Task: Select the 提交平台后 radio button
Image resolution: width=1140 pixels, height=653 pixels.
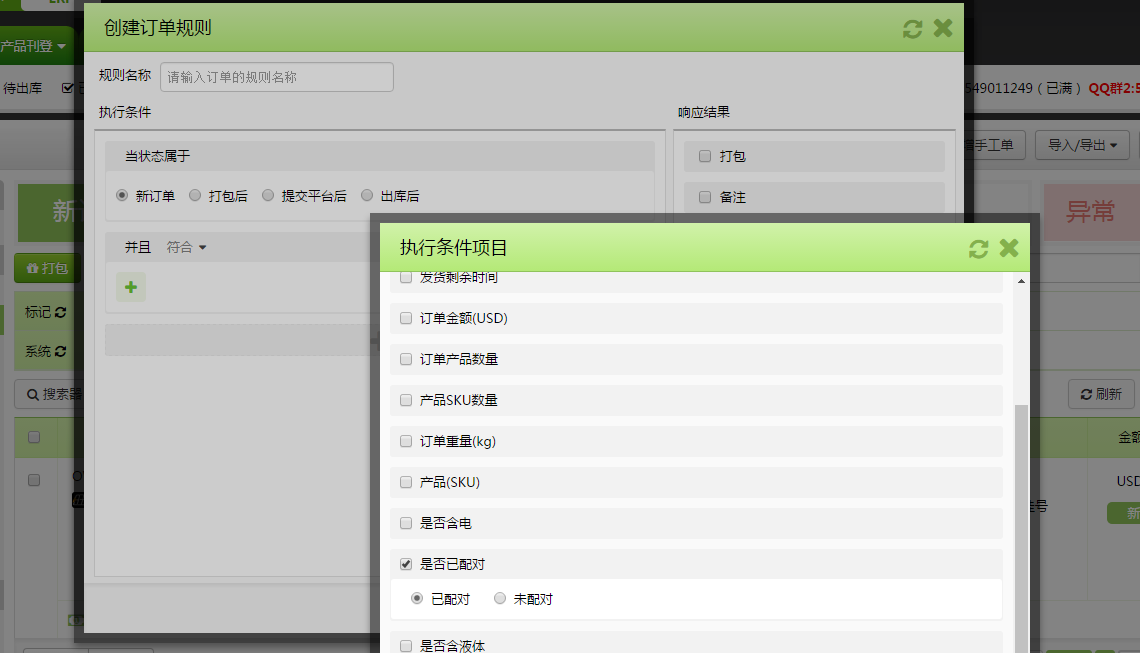Action: pos(268,195)
